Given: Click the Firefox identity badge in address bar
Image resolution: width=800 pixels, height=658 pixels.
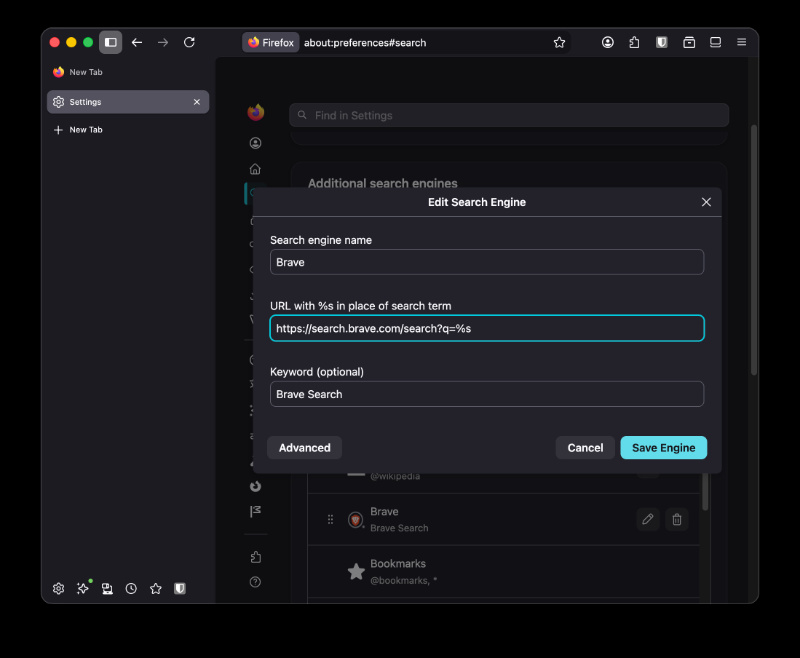Looking at the screenshot, I should 271,42.
